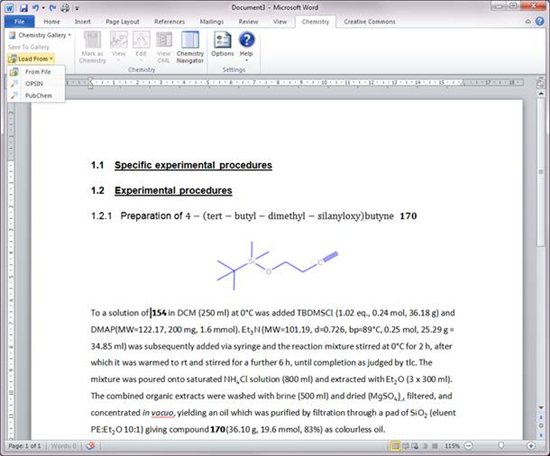Choose PubChem in Load From menu
This screenshot has width=550, height=456.
pyautogui.click(x=36, y=95)
